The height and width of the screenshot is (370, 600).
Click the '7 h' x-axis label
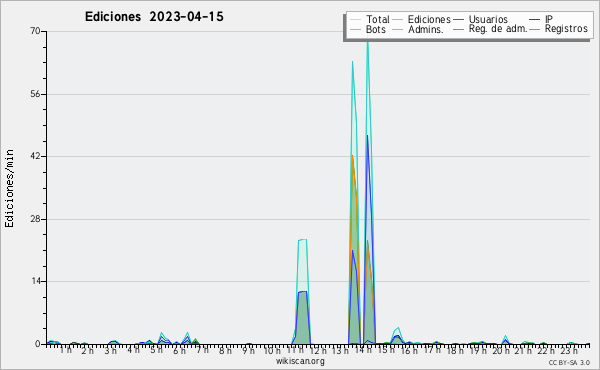tap(202, 350)
